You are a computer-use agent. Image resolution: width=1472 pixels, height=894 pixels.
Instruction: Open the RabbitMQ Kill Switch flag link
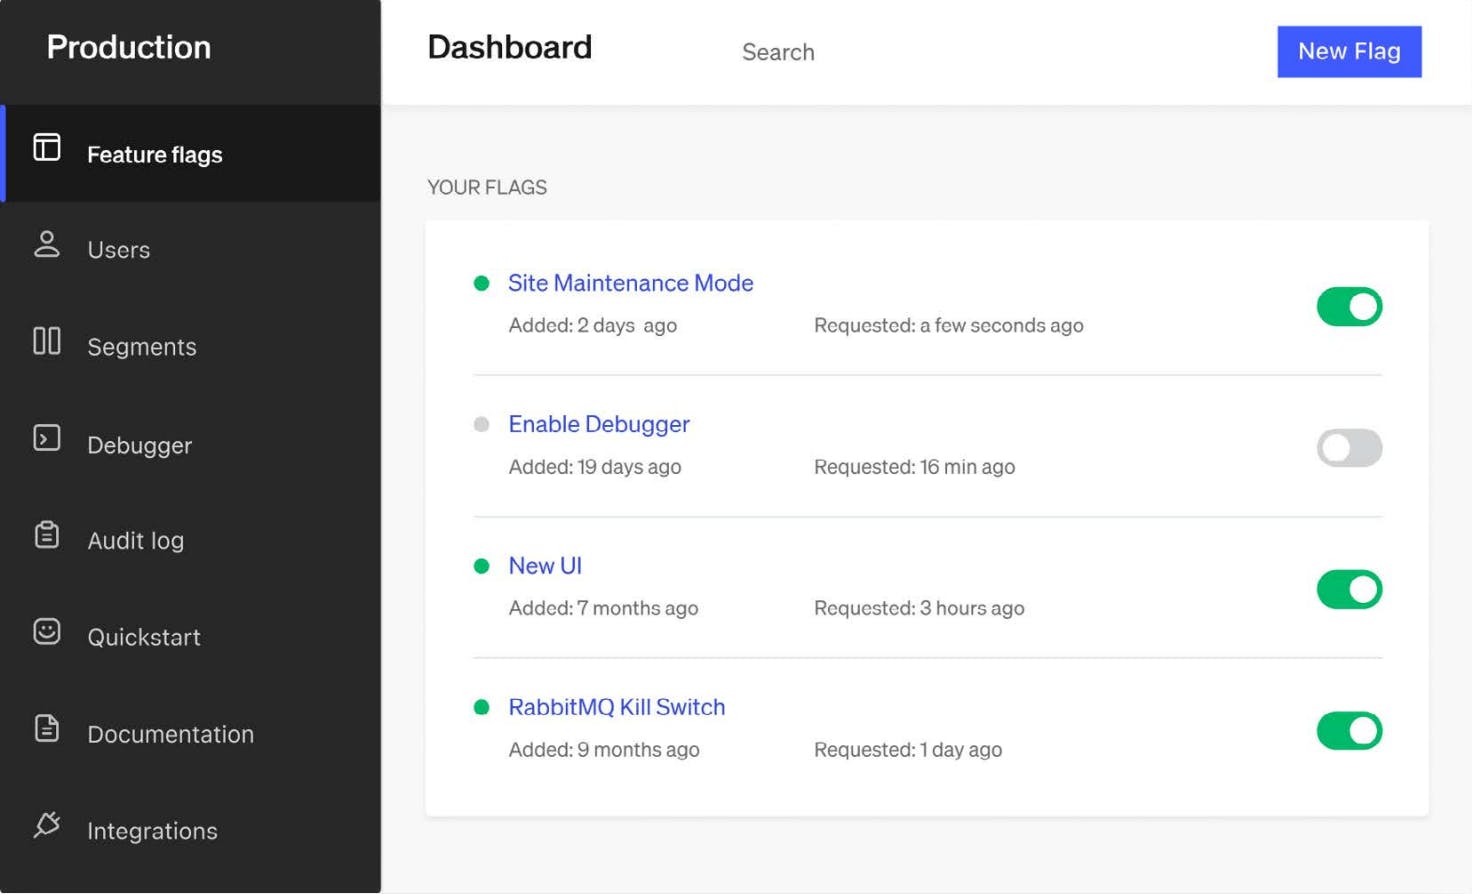tap(616, 707)
